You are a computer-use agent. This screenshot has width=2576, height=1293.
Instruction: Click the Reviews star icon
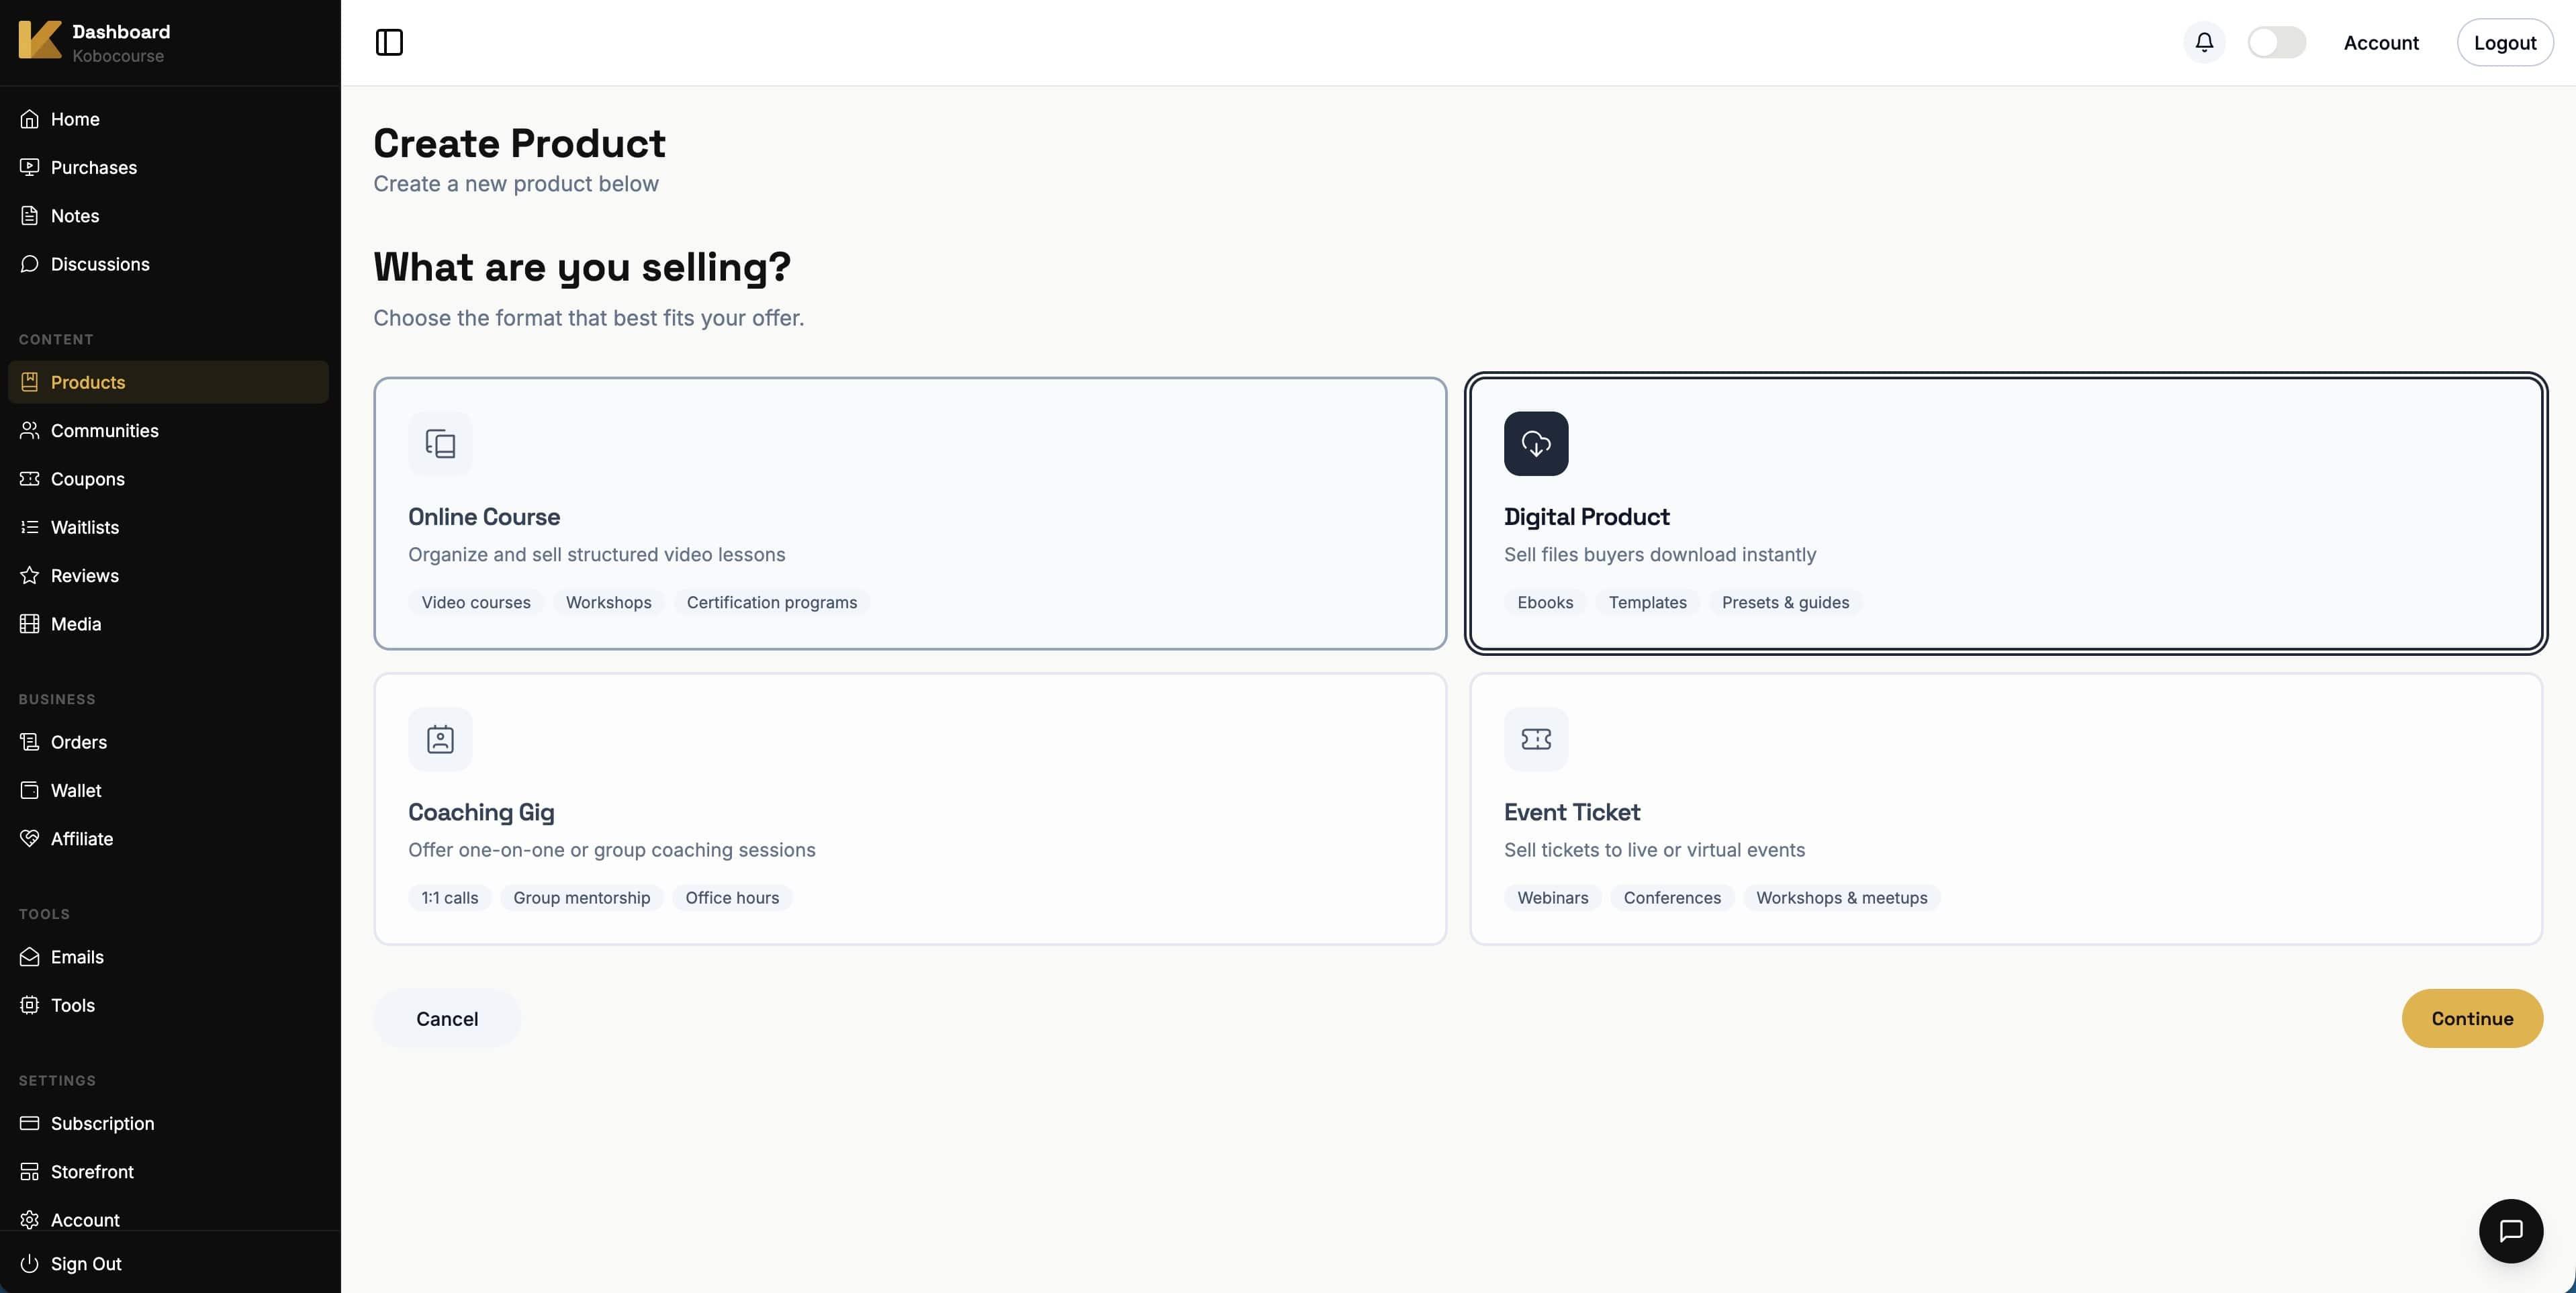pyautogui.click(x=30, y=576)
